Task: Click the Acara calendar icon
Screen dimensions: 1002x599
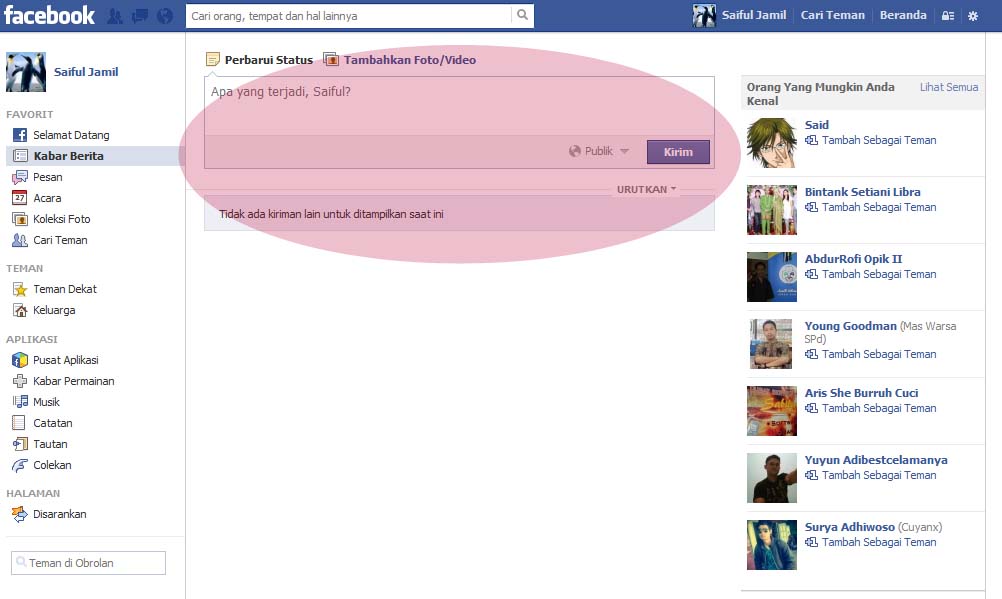Action: (x=20, y=198)
